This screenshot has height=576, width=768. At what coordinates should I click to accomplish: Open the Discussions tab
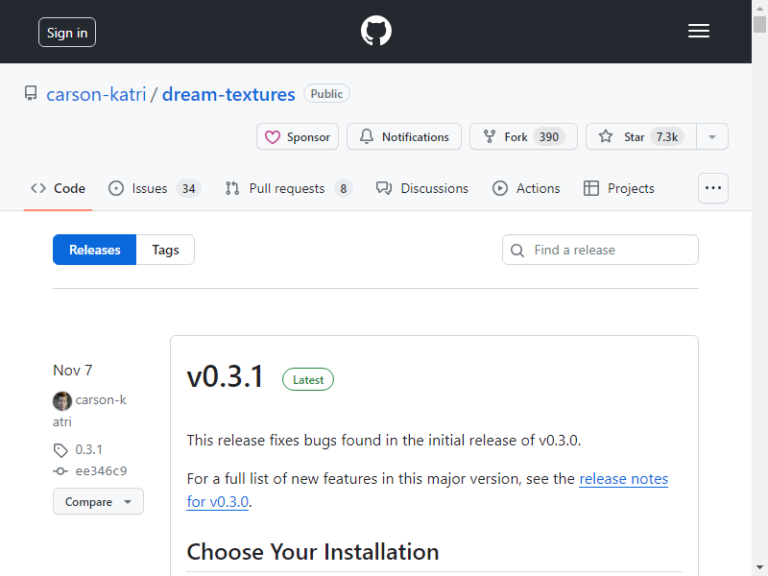(x=422, y=189)
